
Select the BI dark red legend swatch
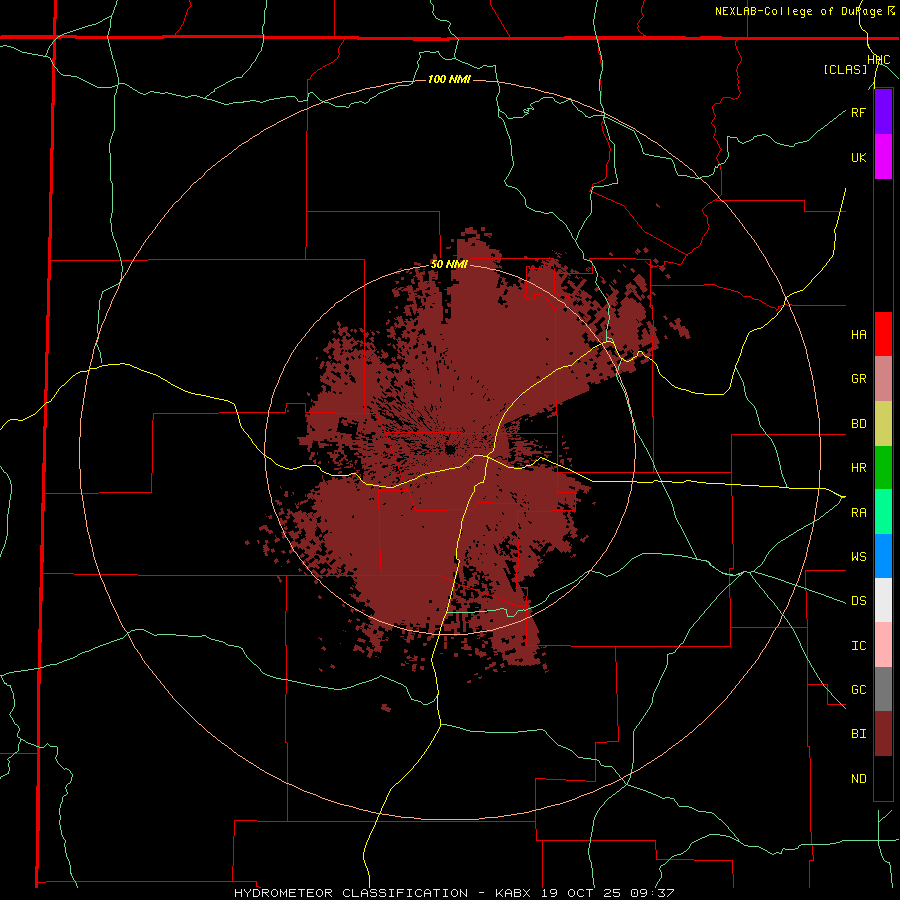[x=883, y=734]
